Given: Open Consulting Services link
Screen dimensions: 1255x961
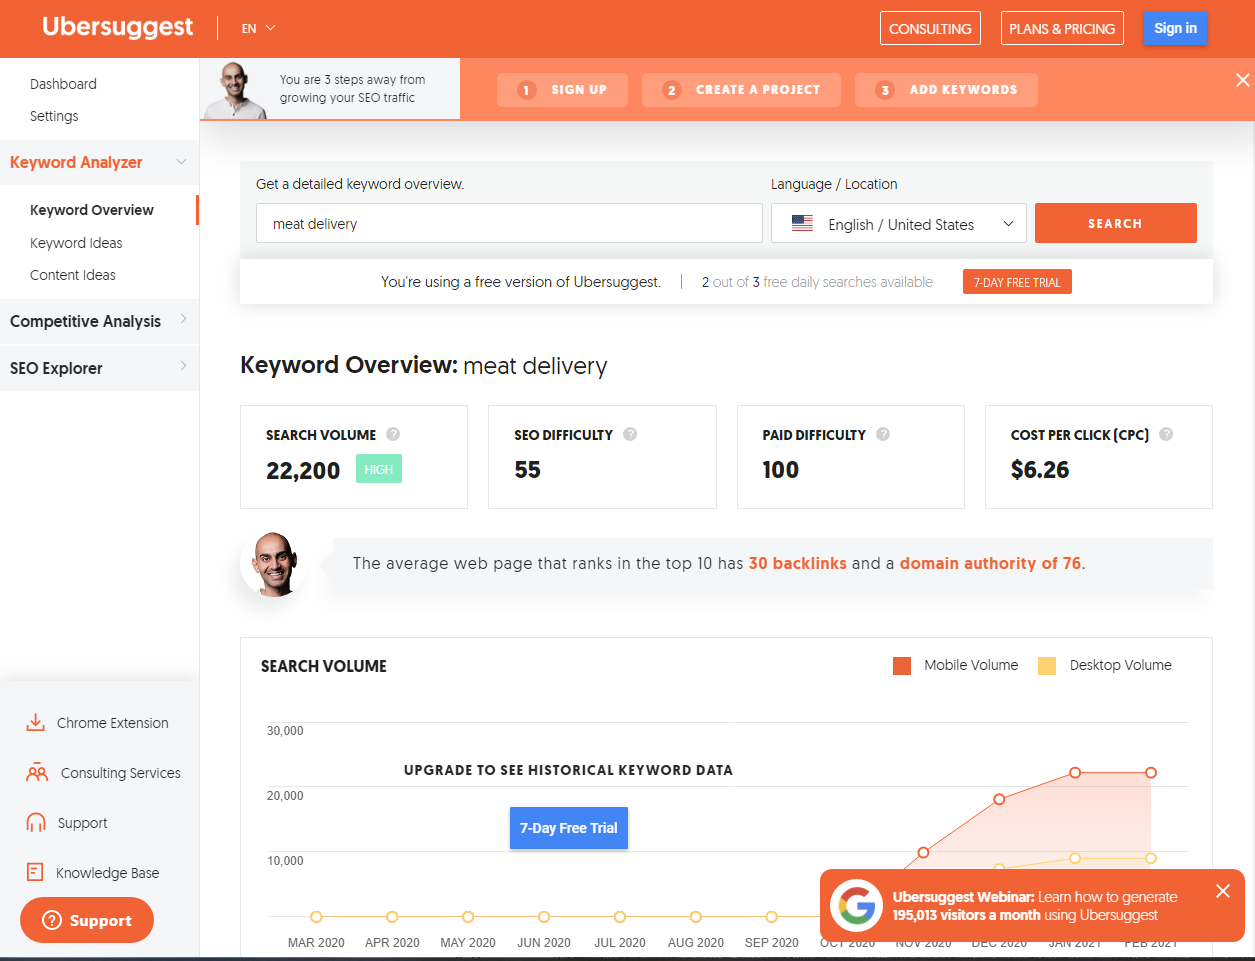Looking at the screenshot, I should tap(121, 773).
